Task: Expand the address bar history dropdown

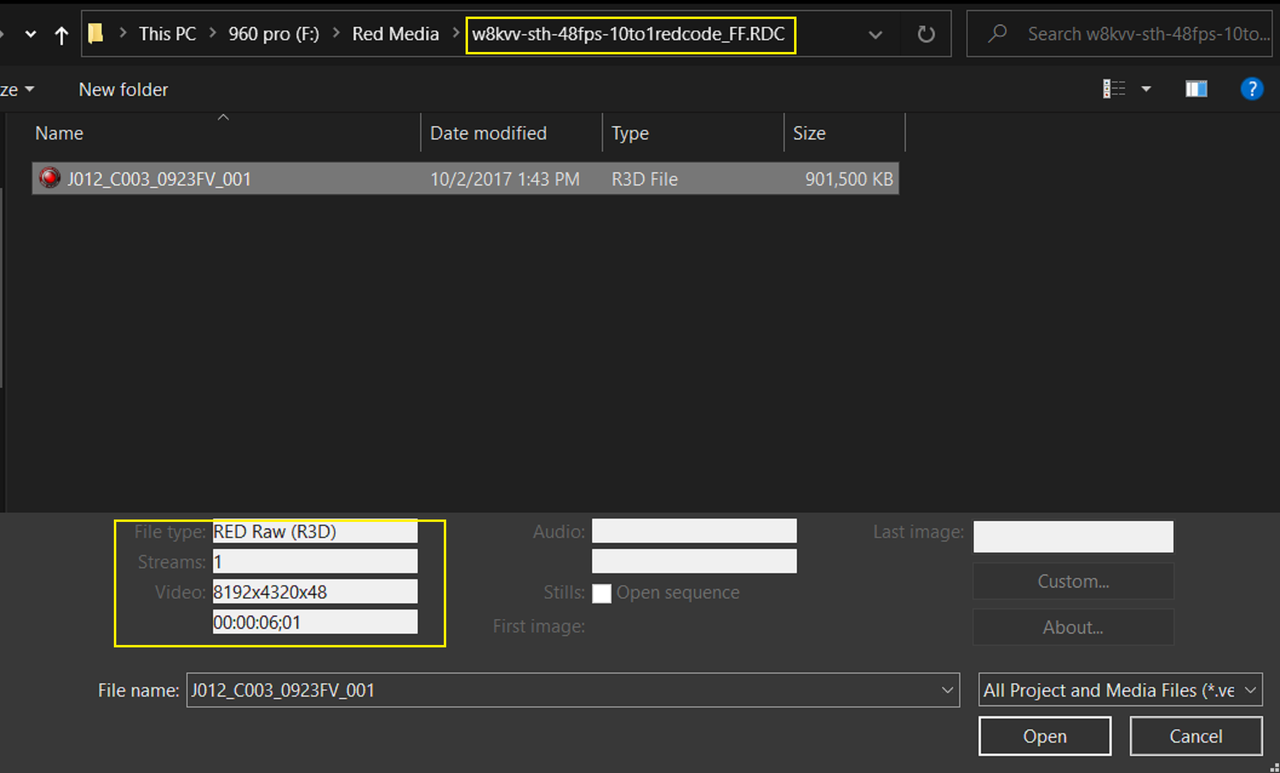Action: tap(875, 35)
